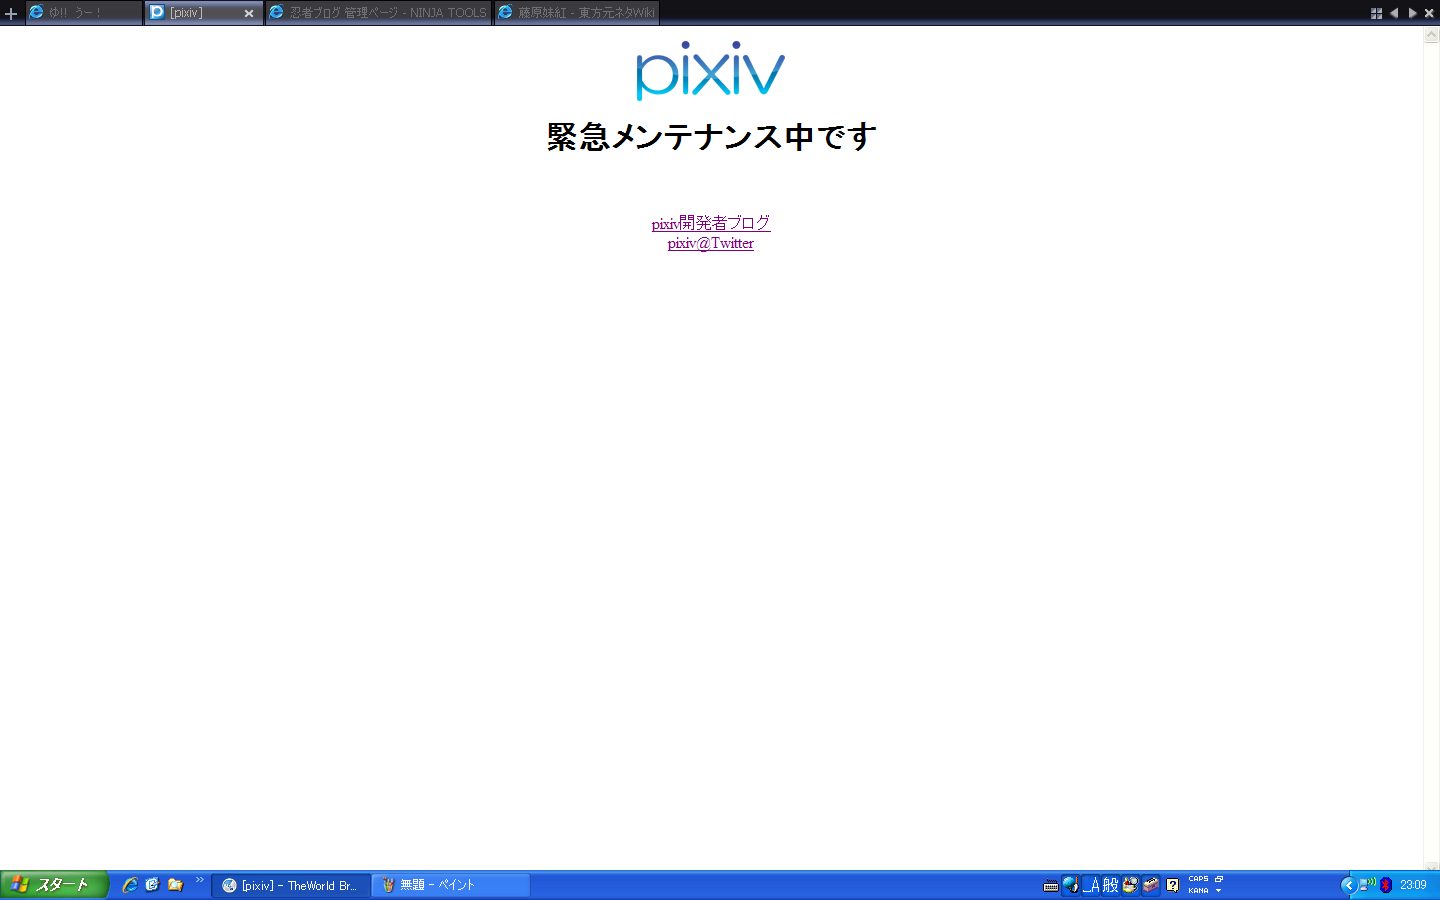Switch to the ゆ!! う-! tab

click(x=84, y=13)
